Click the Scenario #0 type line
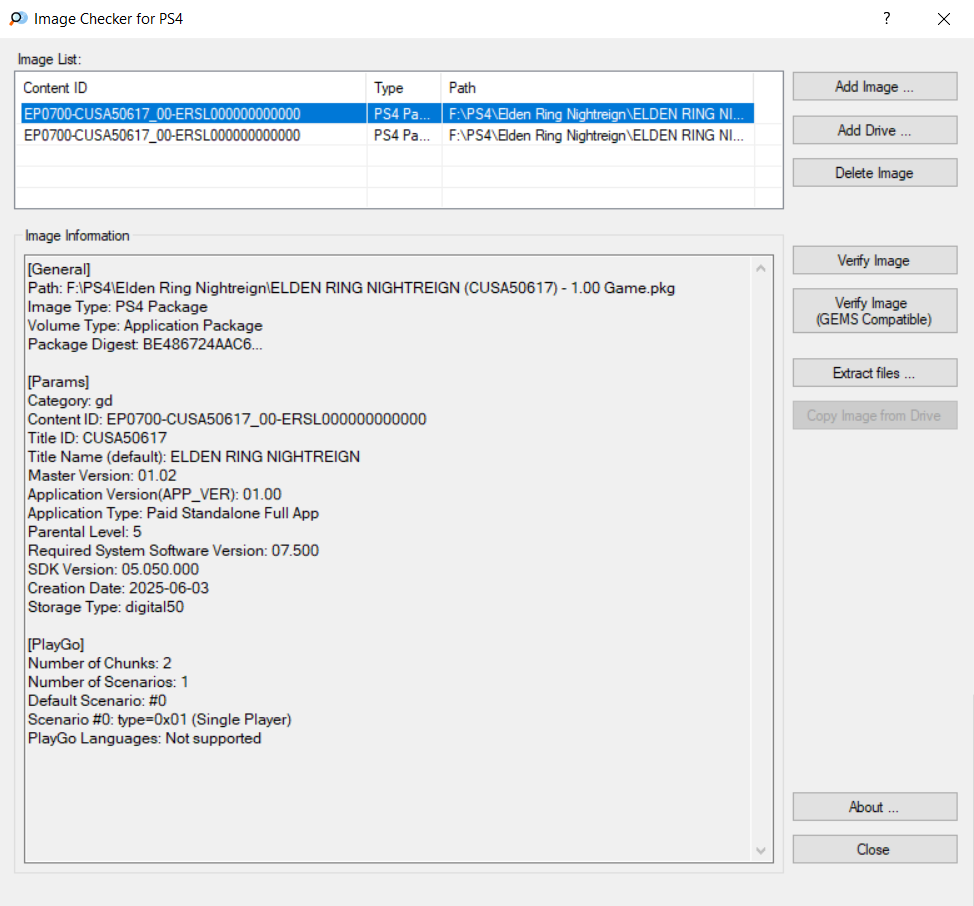The width and height of the screenshot is (974, 906). [x=159, y=719]
